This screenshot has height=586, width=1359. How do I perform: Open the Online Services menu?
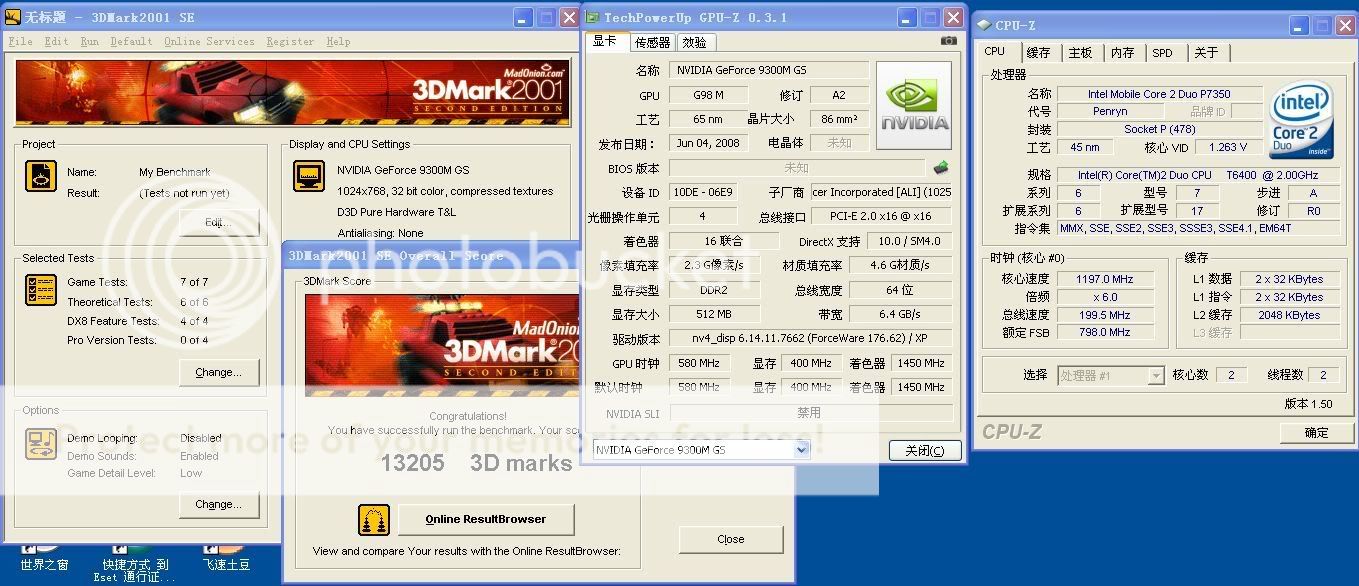coord(209,41)
